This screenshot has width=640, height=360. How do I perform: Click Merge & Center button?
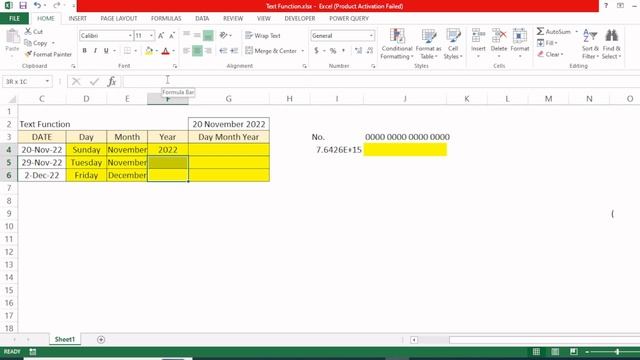coord(271,51)
